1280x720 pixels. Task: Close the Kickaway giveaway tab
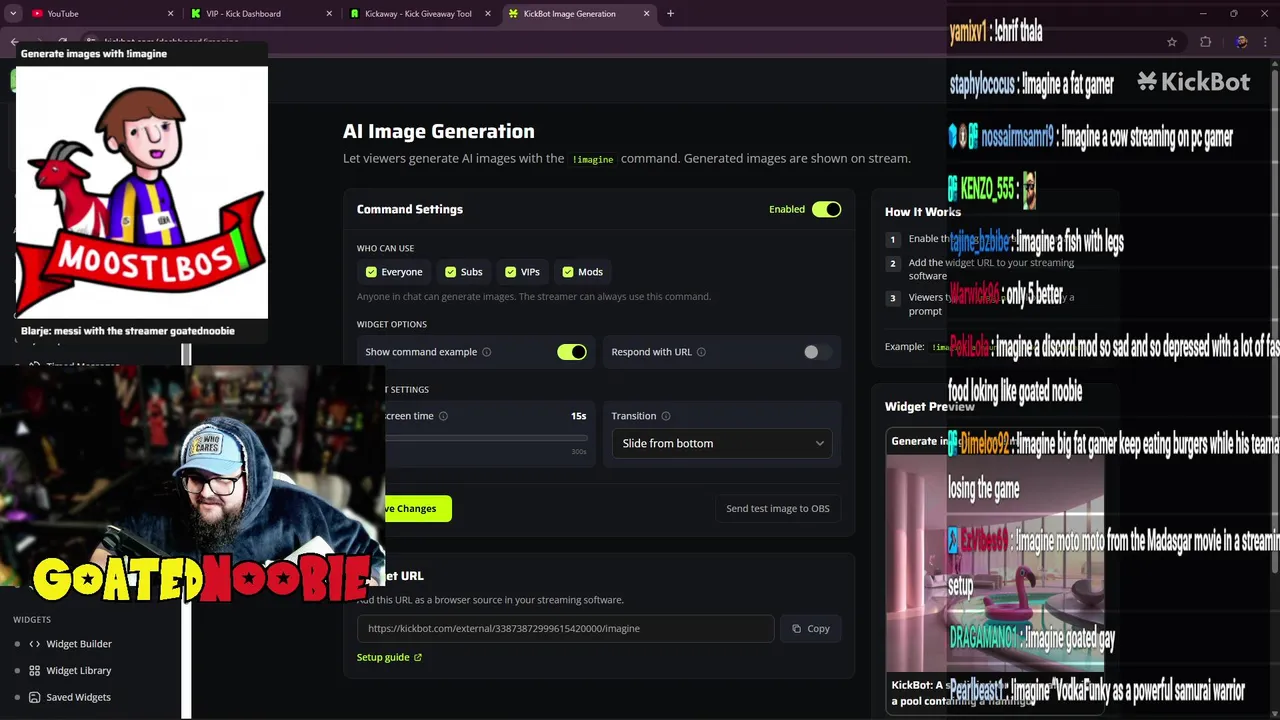(x=488, y=14)
